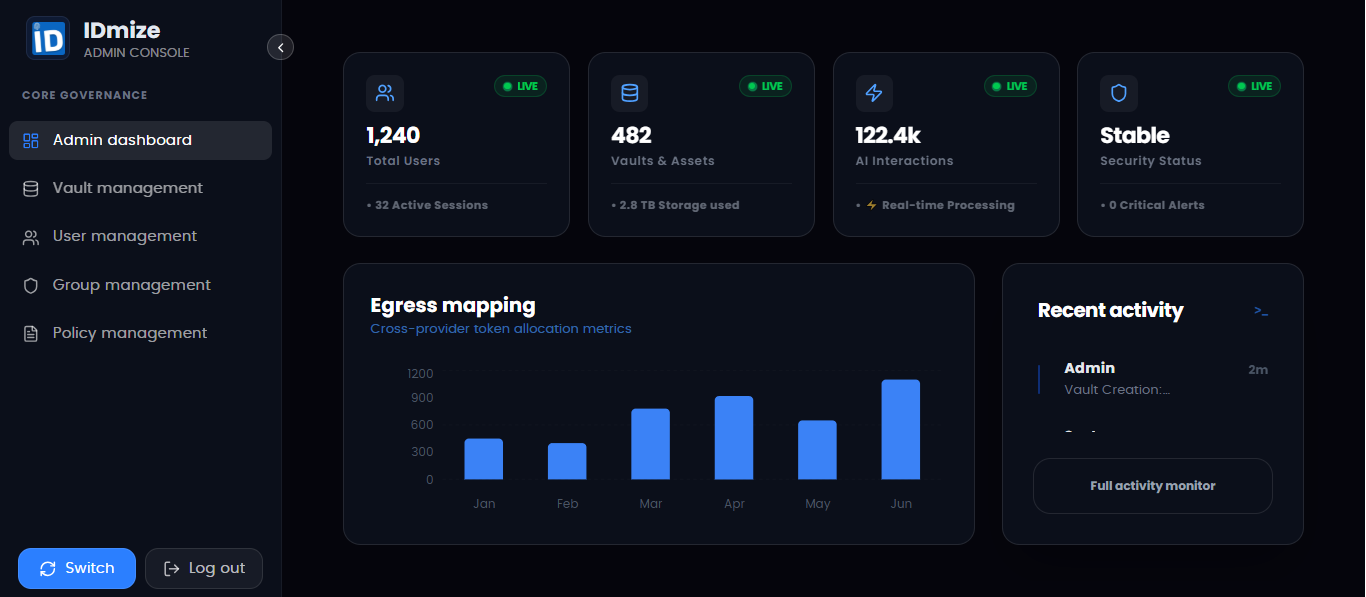Click the CORE GOVERNANCE section label
This screenshot has width=1366, height=597.
(85, 95)
